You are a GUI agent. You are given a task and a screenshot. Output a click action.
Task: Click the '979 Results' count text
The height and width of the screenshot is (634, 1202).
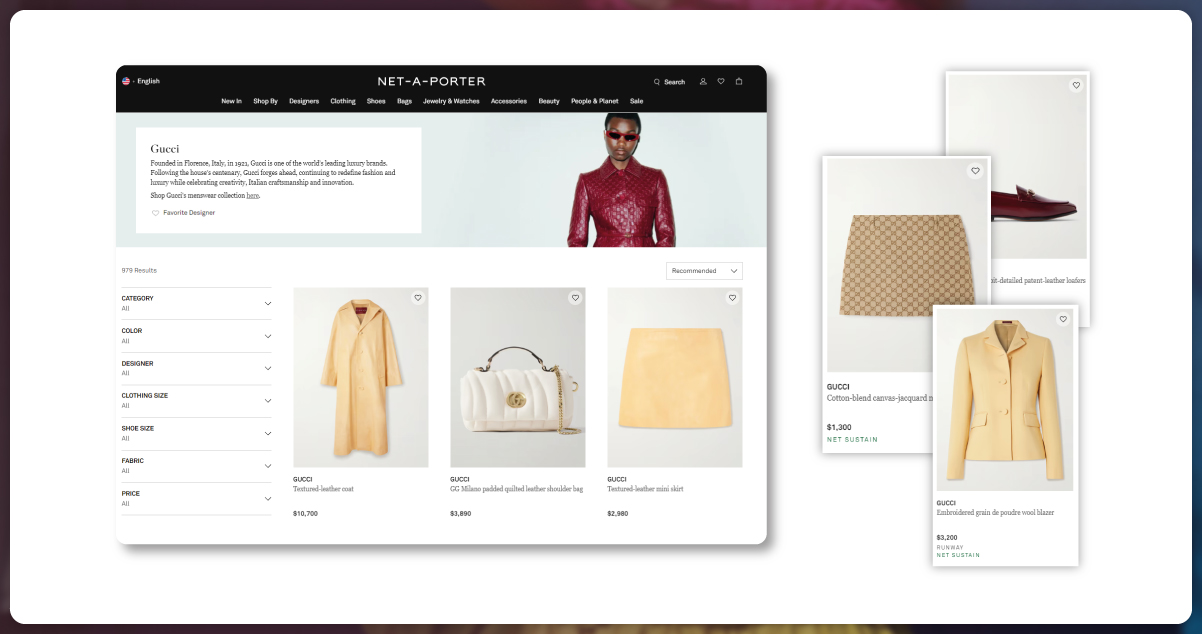139,270
